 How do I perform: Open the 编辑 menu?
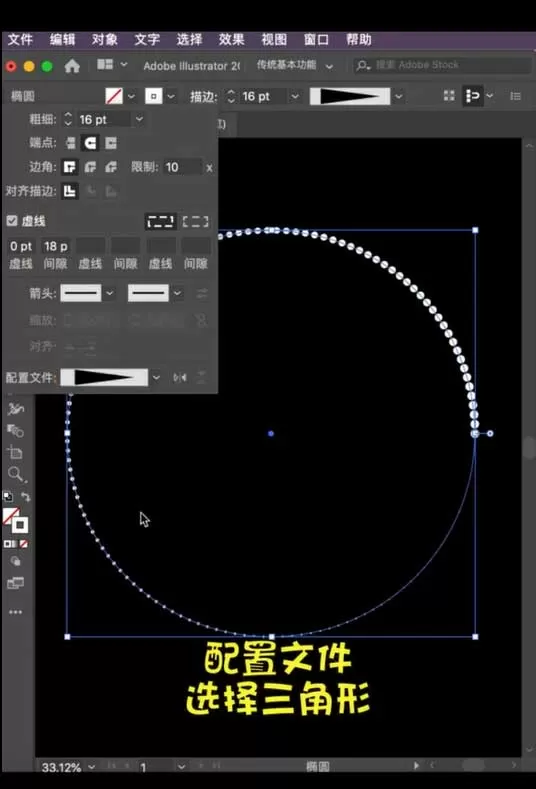coord(62,39)
